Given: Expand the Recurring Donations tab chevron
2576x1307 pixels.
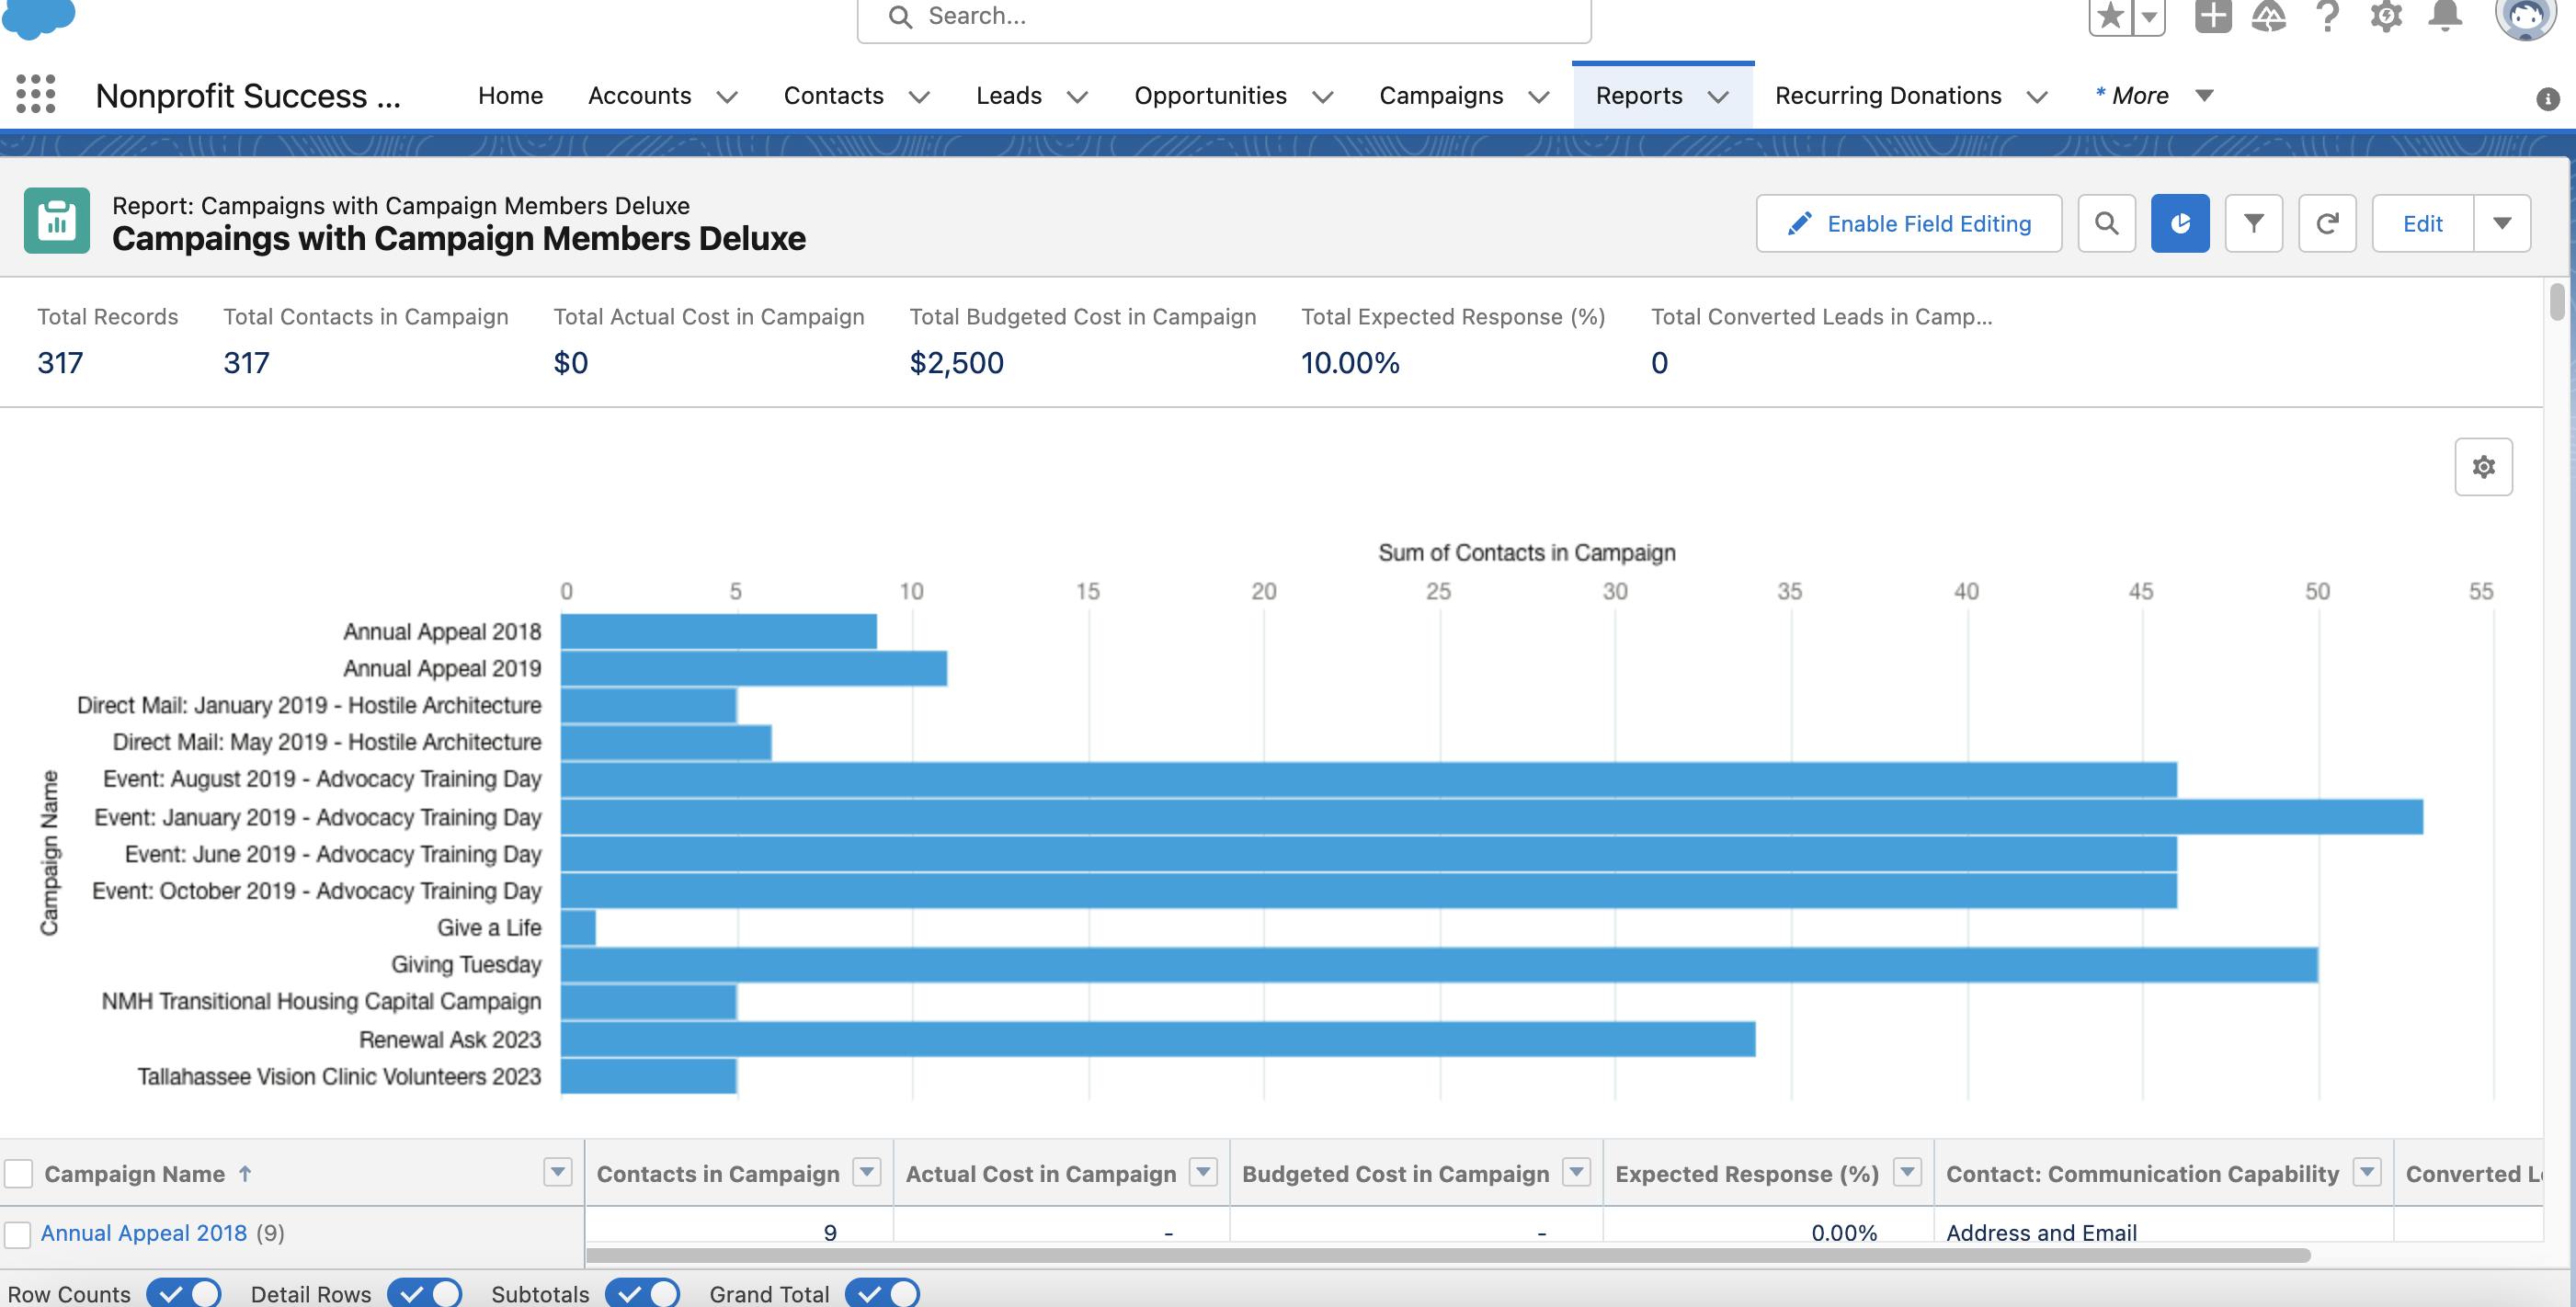Looking at the screenshot, I should point(2037,96).
